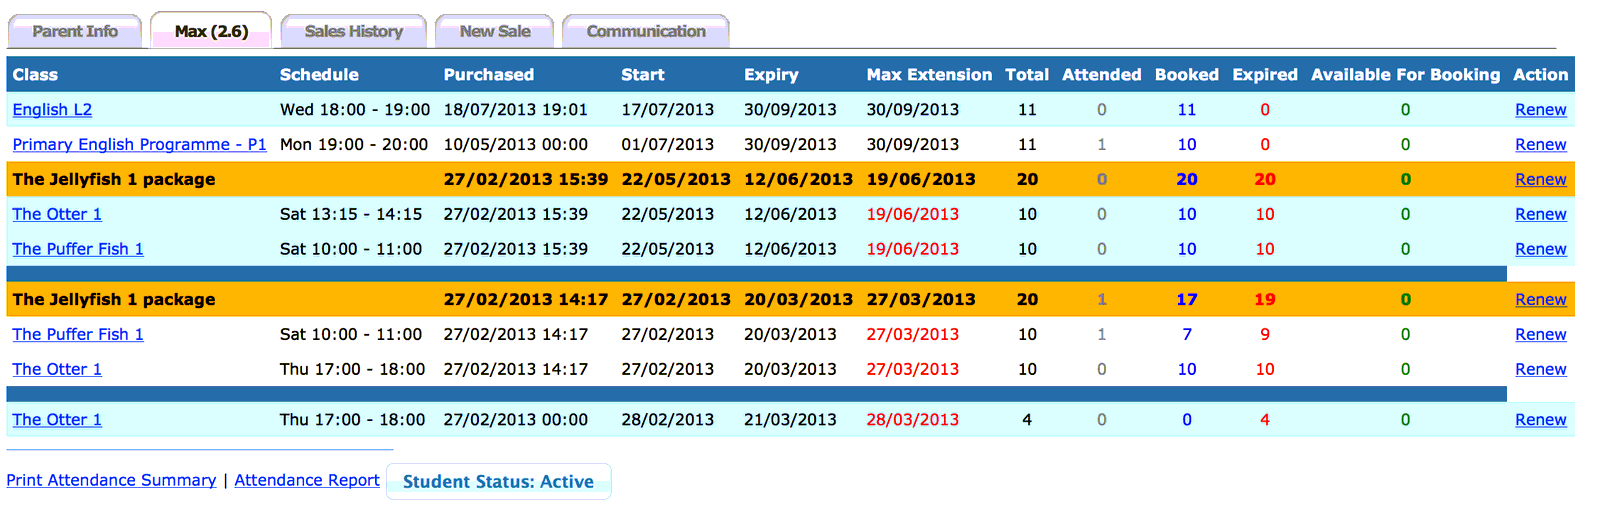Click the Schedule column header
The image size is (1600, 512).
click(x=319, y=75)
